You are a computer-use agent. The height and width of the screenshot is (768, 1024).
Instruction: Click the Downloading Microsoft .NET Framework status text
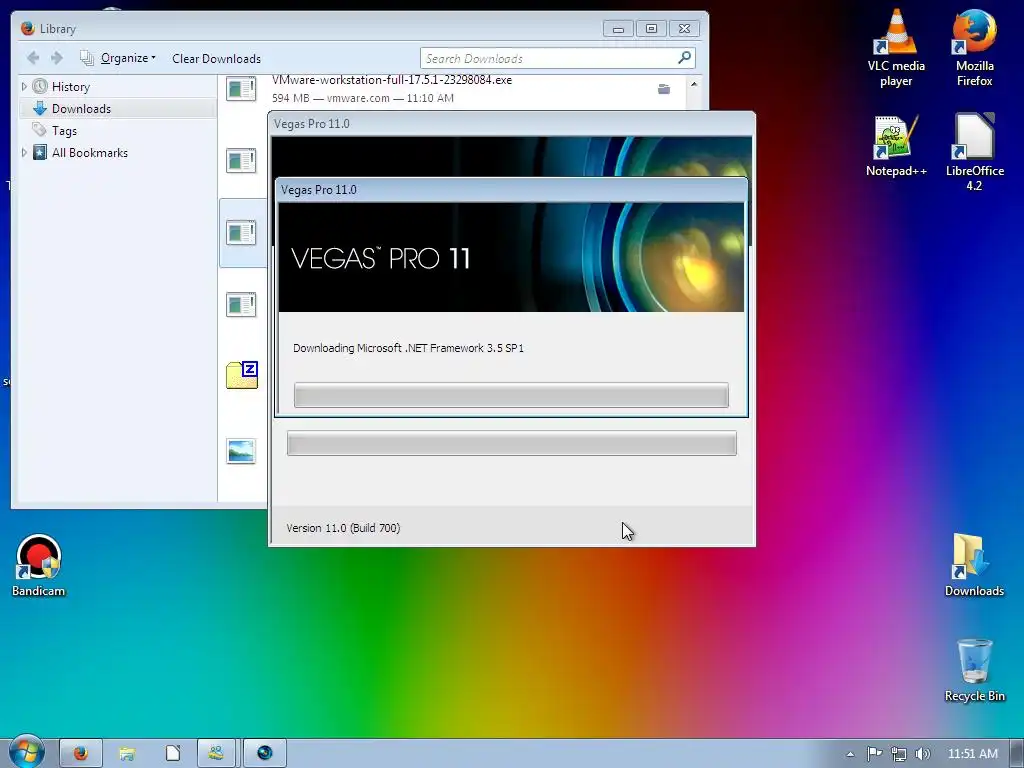click(408, 348)
